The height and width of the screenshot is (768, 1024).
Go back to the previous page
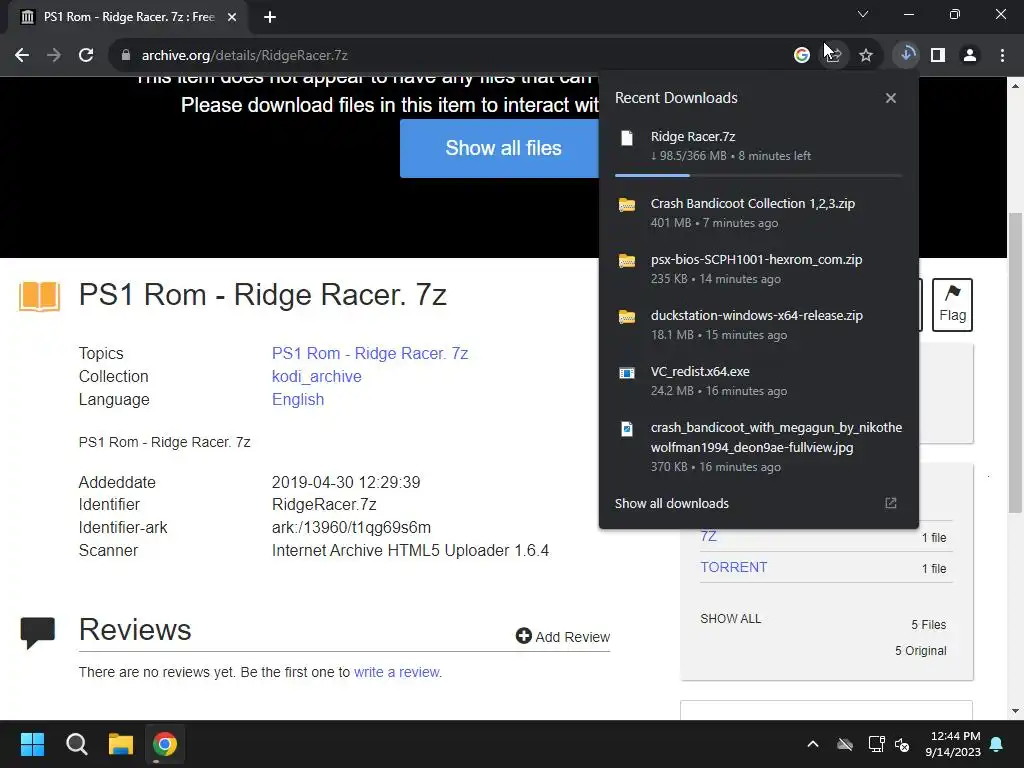tap(22, 56)
